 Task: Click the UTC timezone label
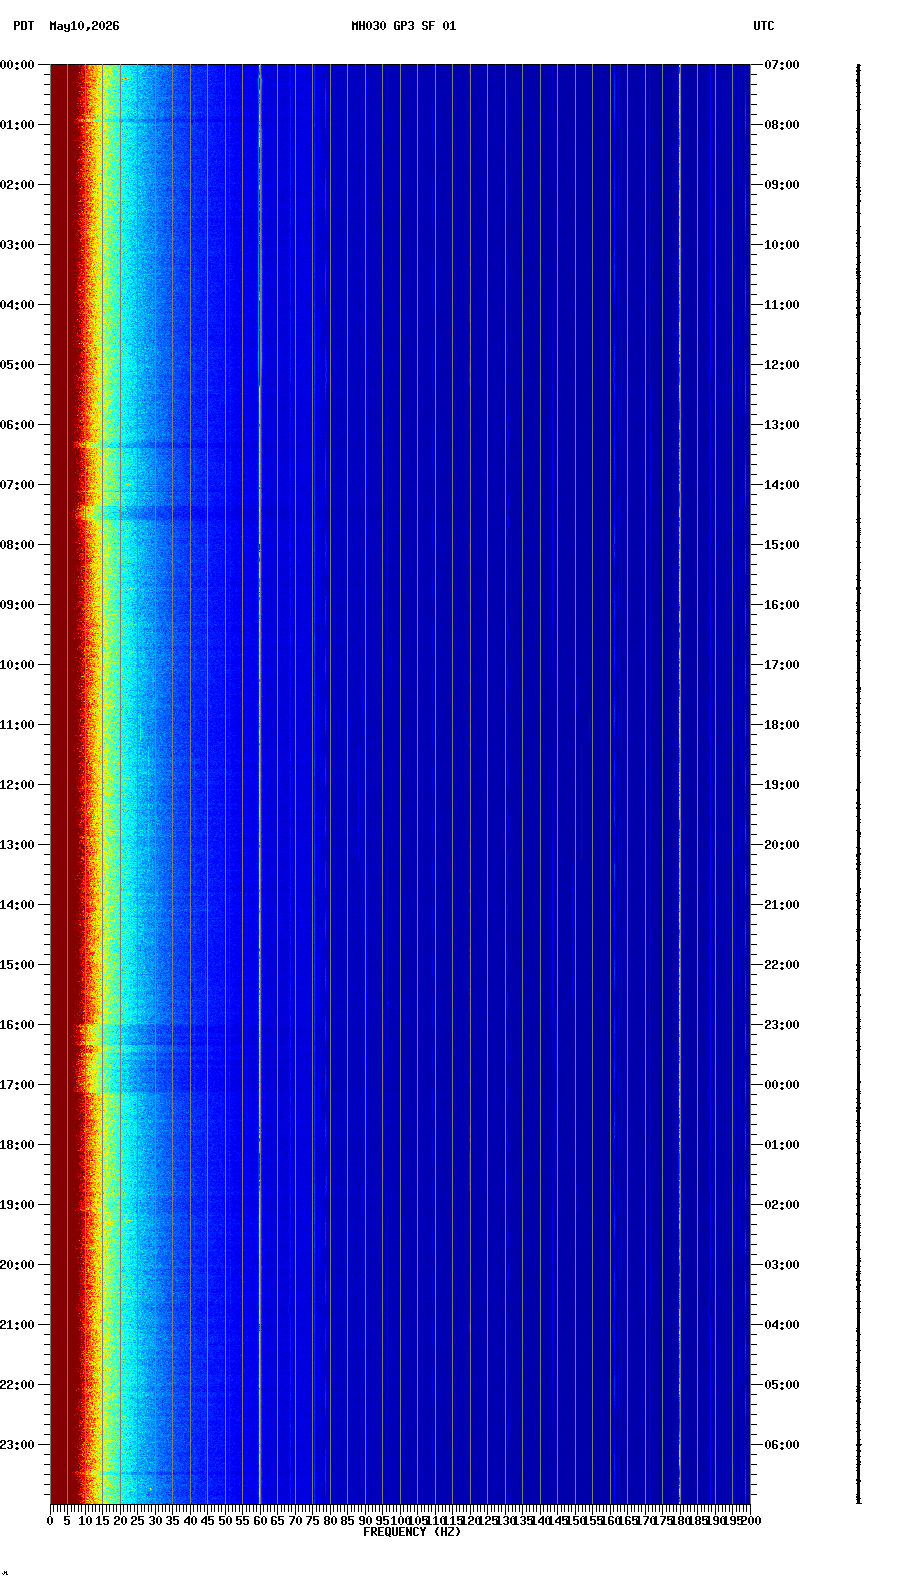click(764, 26)
